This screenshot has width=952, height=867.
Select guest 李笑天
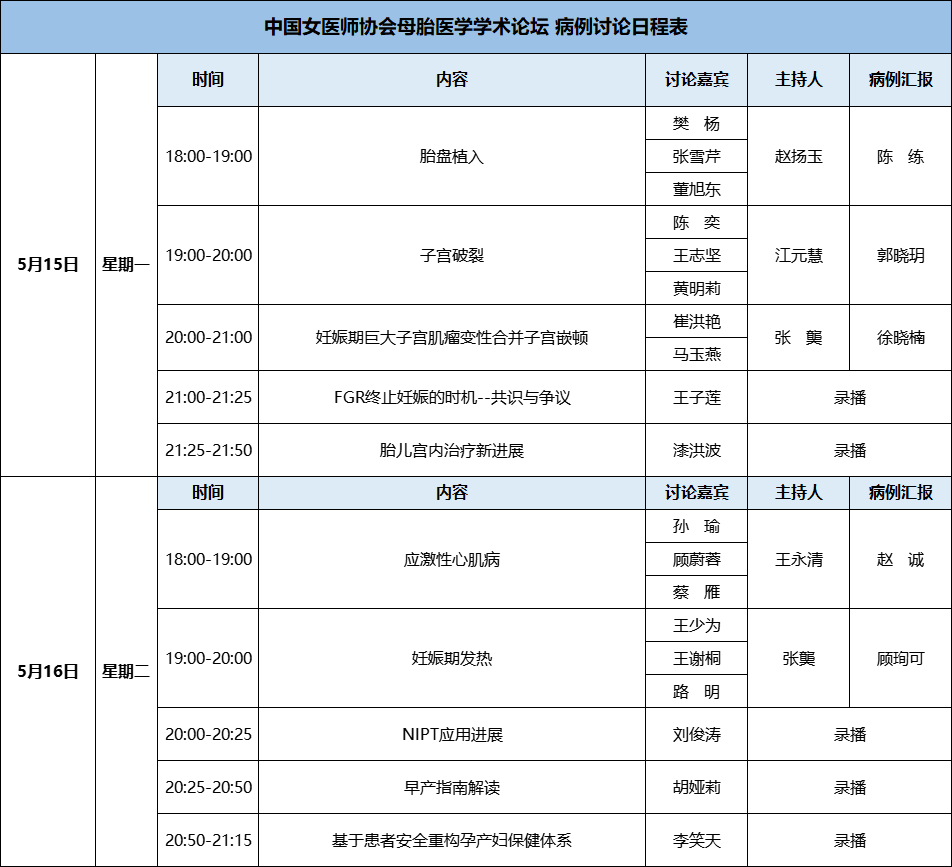coord(696,840)
